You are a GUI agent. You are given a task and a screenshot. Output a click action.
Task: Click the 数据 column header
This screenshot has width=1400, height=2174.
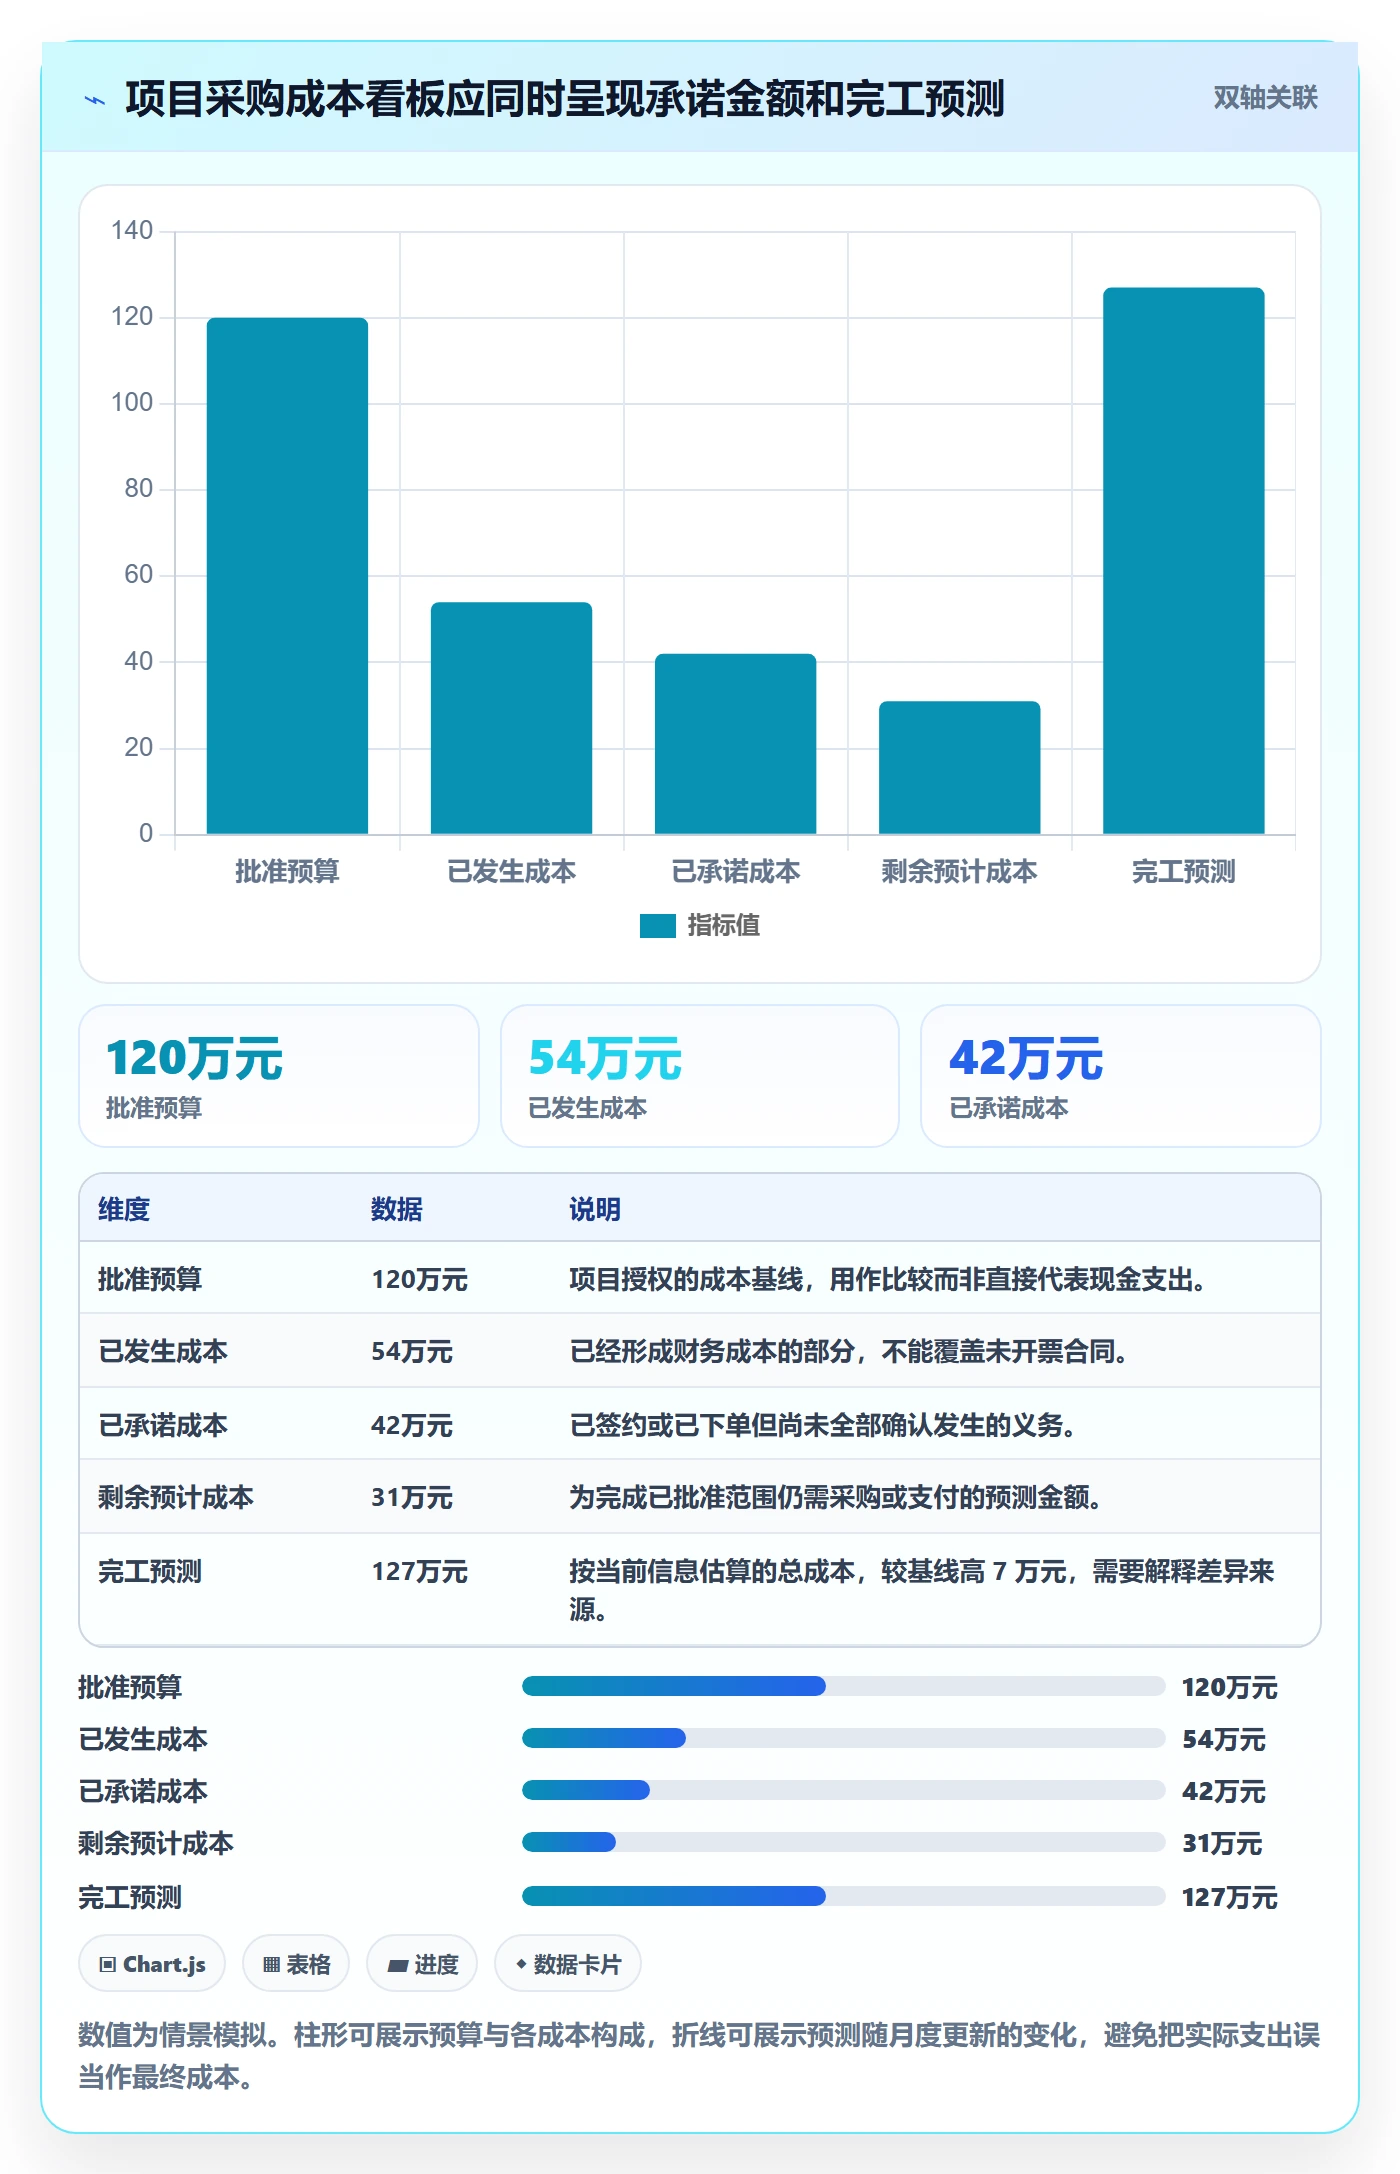397,1209
